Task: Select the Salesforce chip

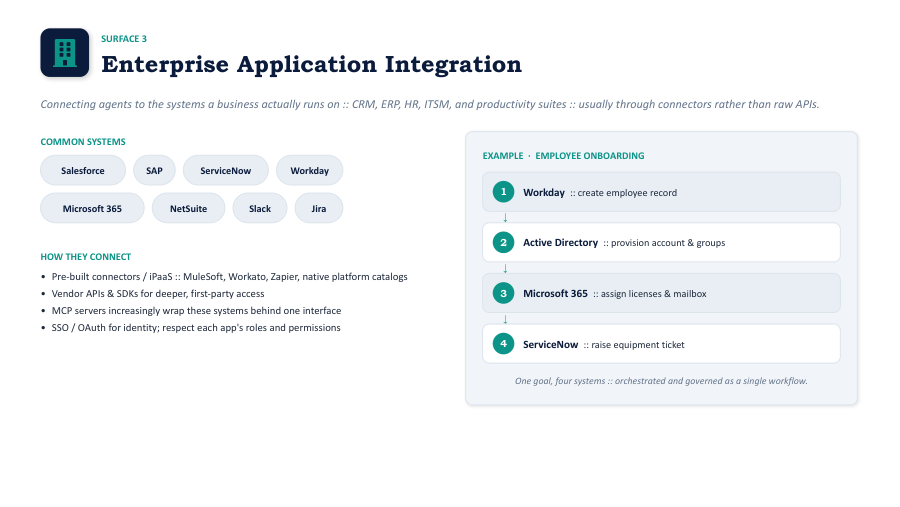Action: 83,171
